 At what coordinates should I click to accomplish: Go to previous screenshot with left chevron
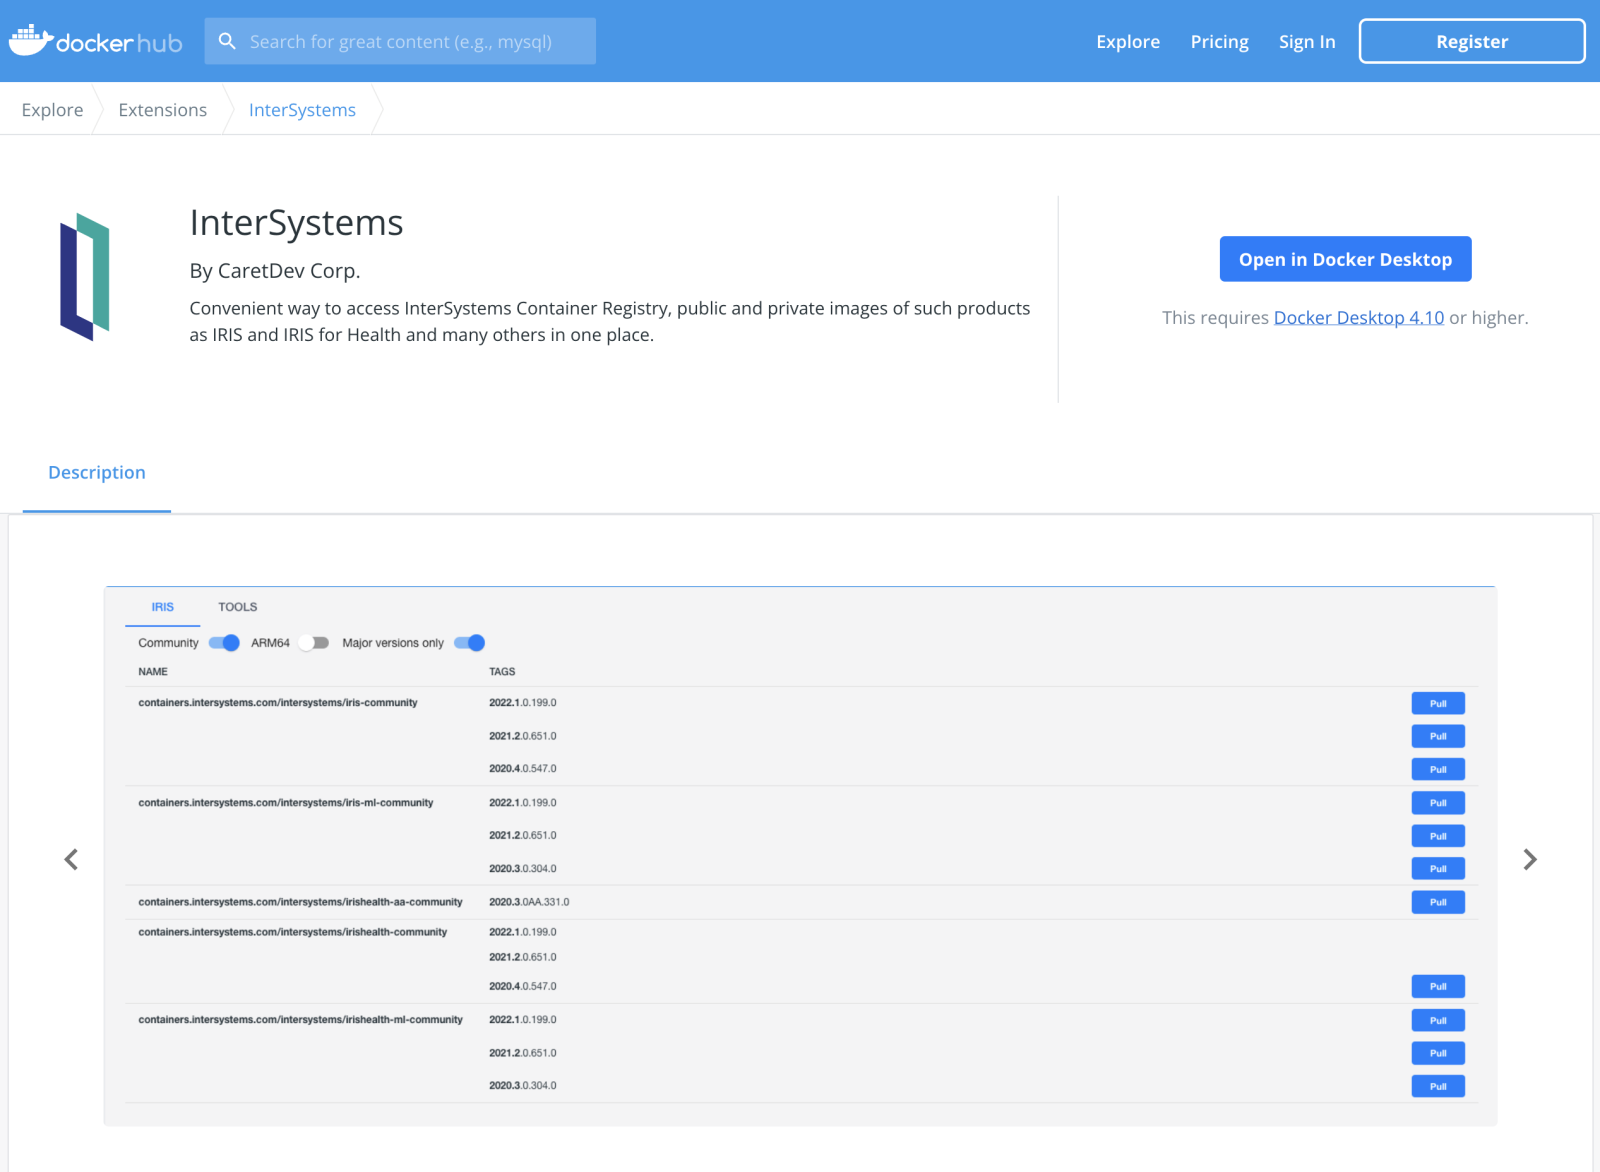(71, 860)
